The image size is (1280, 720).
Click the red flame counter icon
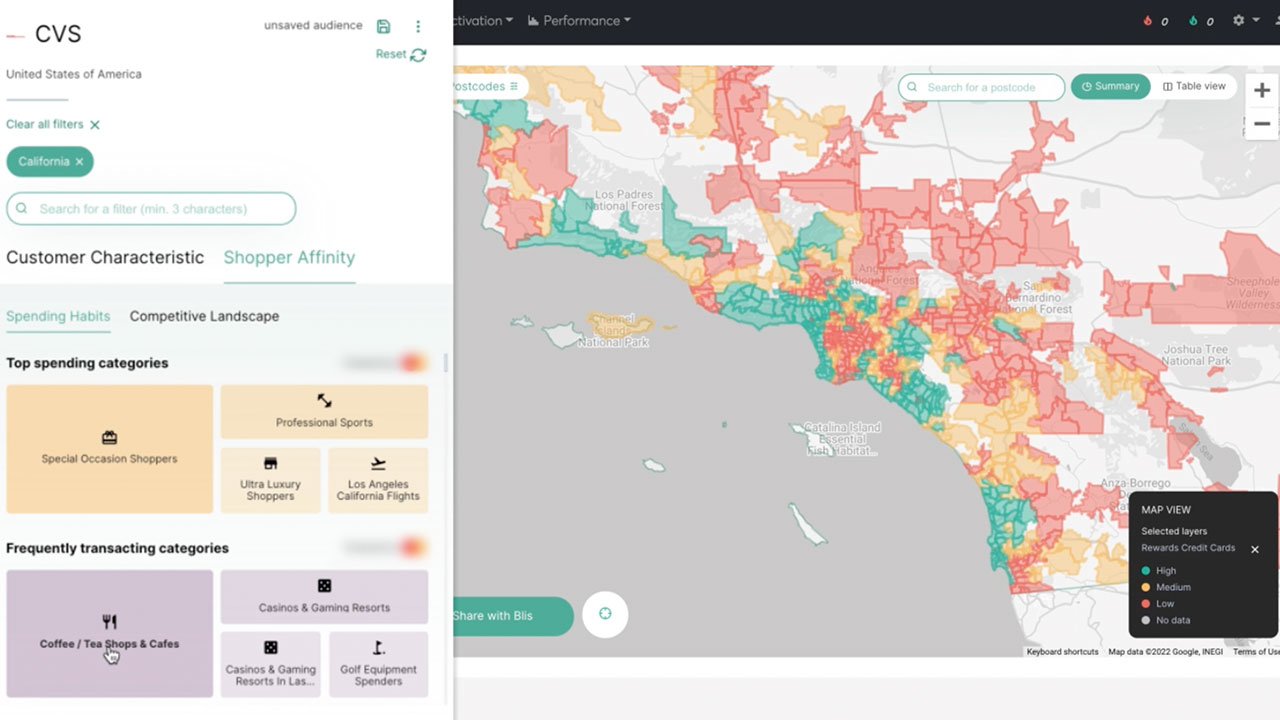click(1147, 20)
